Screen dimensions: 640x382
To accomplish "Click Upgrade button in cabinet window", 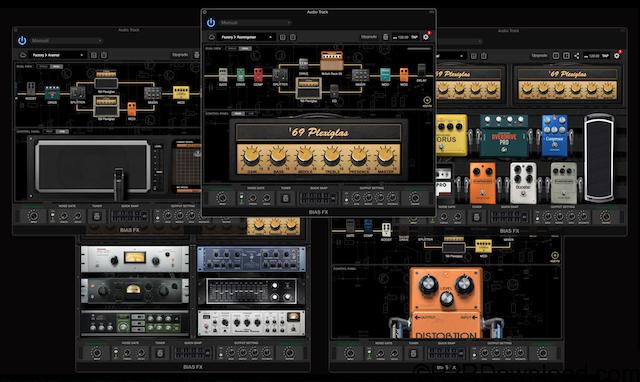I will (180, 55).
